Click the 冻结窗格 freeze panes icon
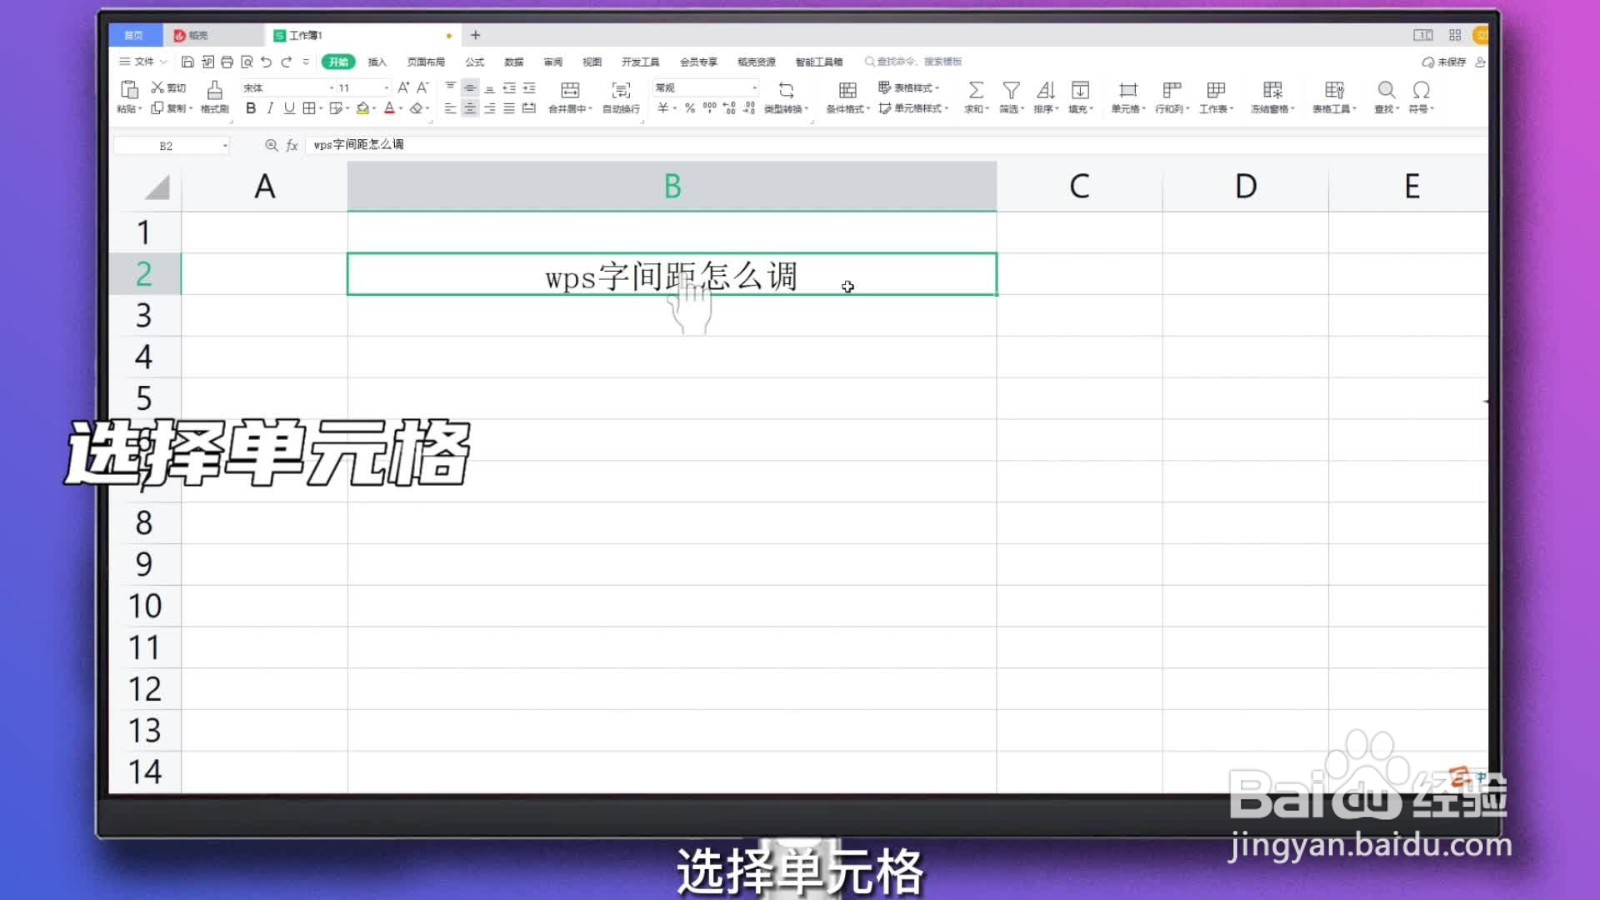Viewport: 1600px width, 900px height. (1271, 91)
